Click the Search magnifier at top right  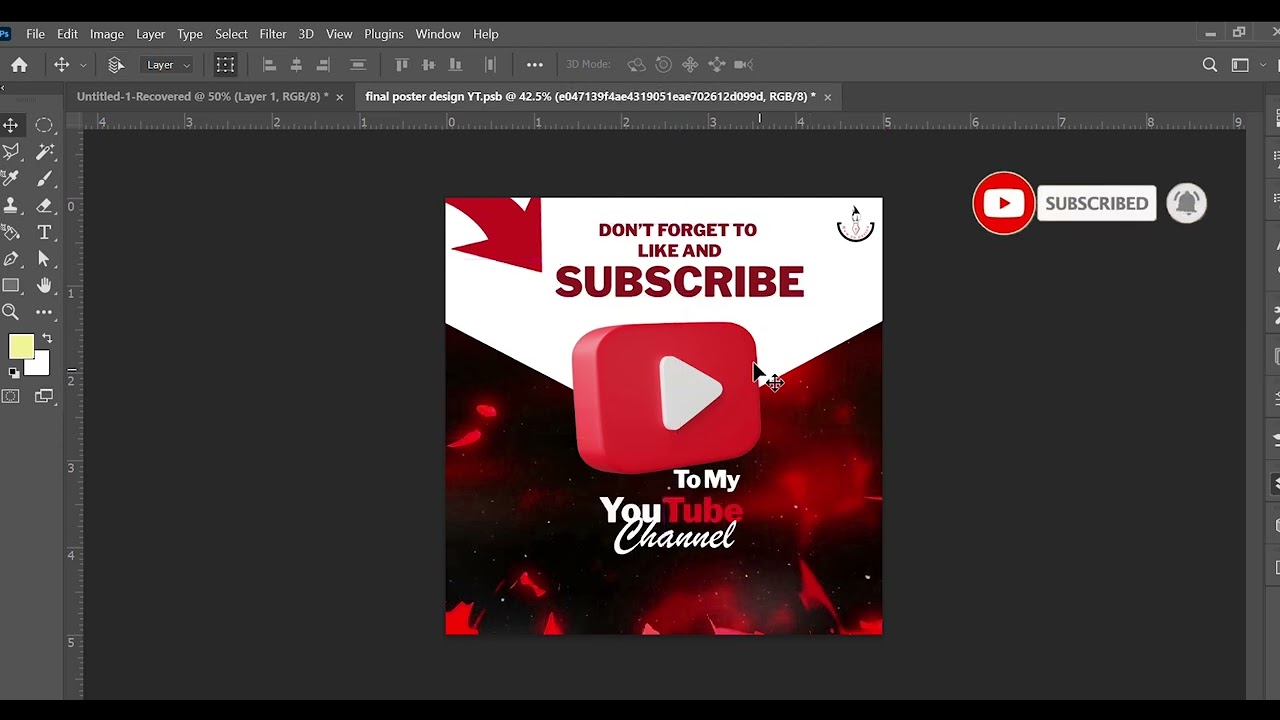coord(1210,65)
